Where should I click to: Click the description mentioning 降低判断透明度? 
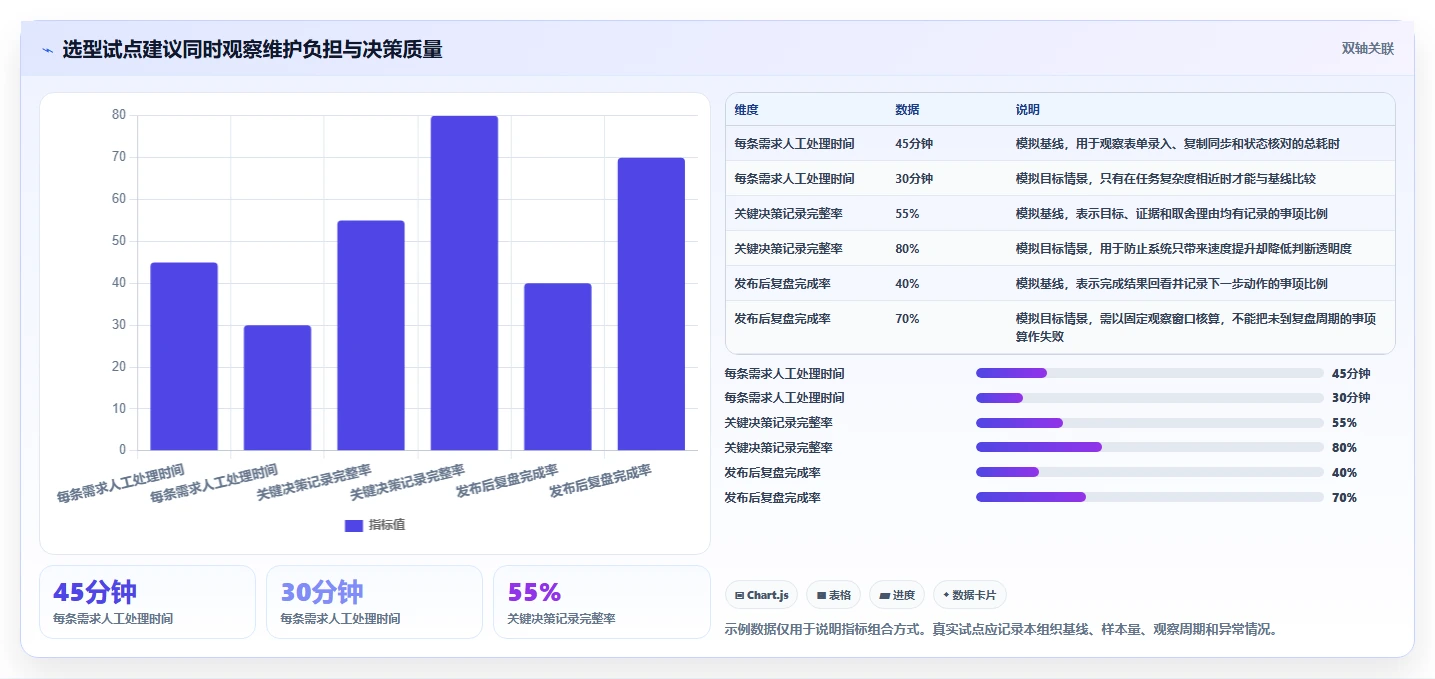point(1183,249)
